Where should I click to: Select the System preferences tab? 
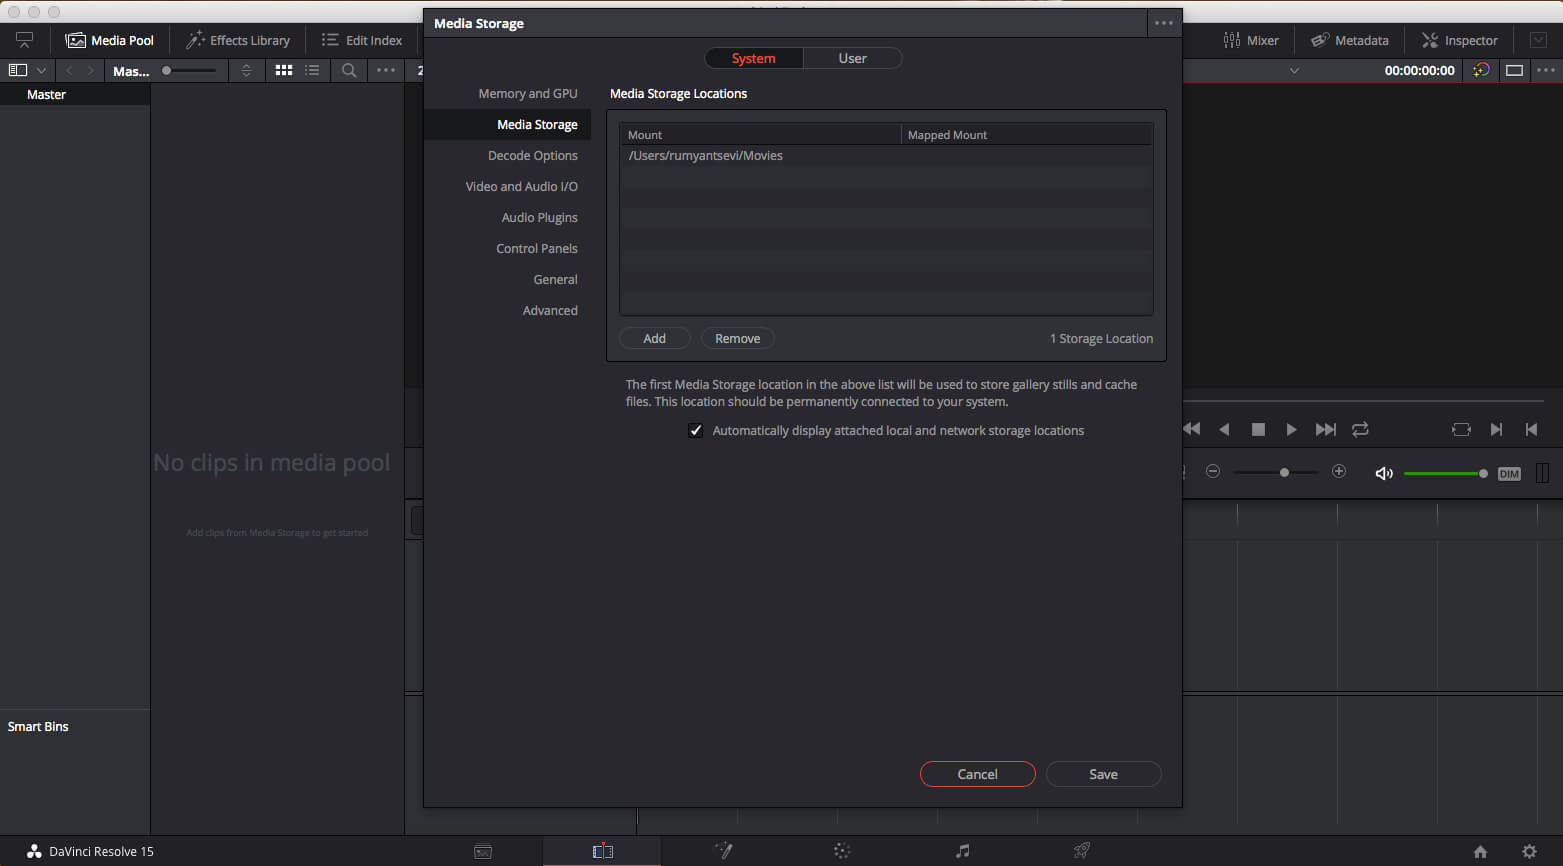754,58
